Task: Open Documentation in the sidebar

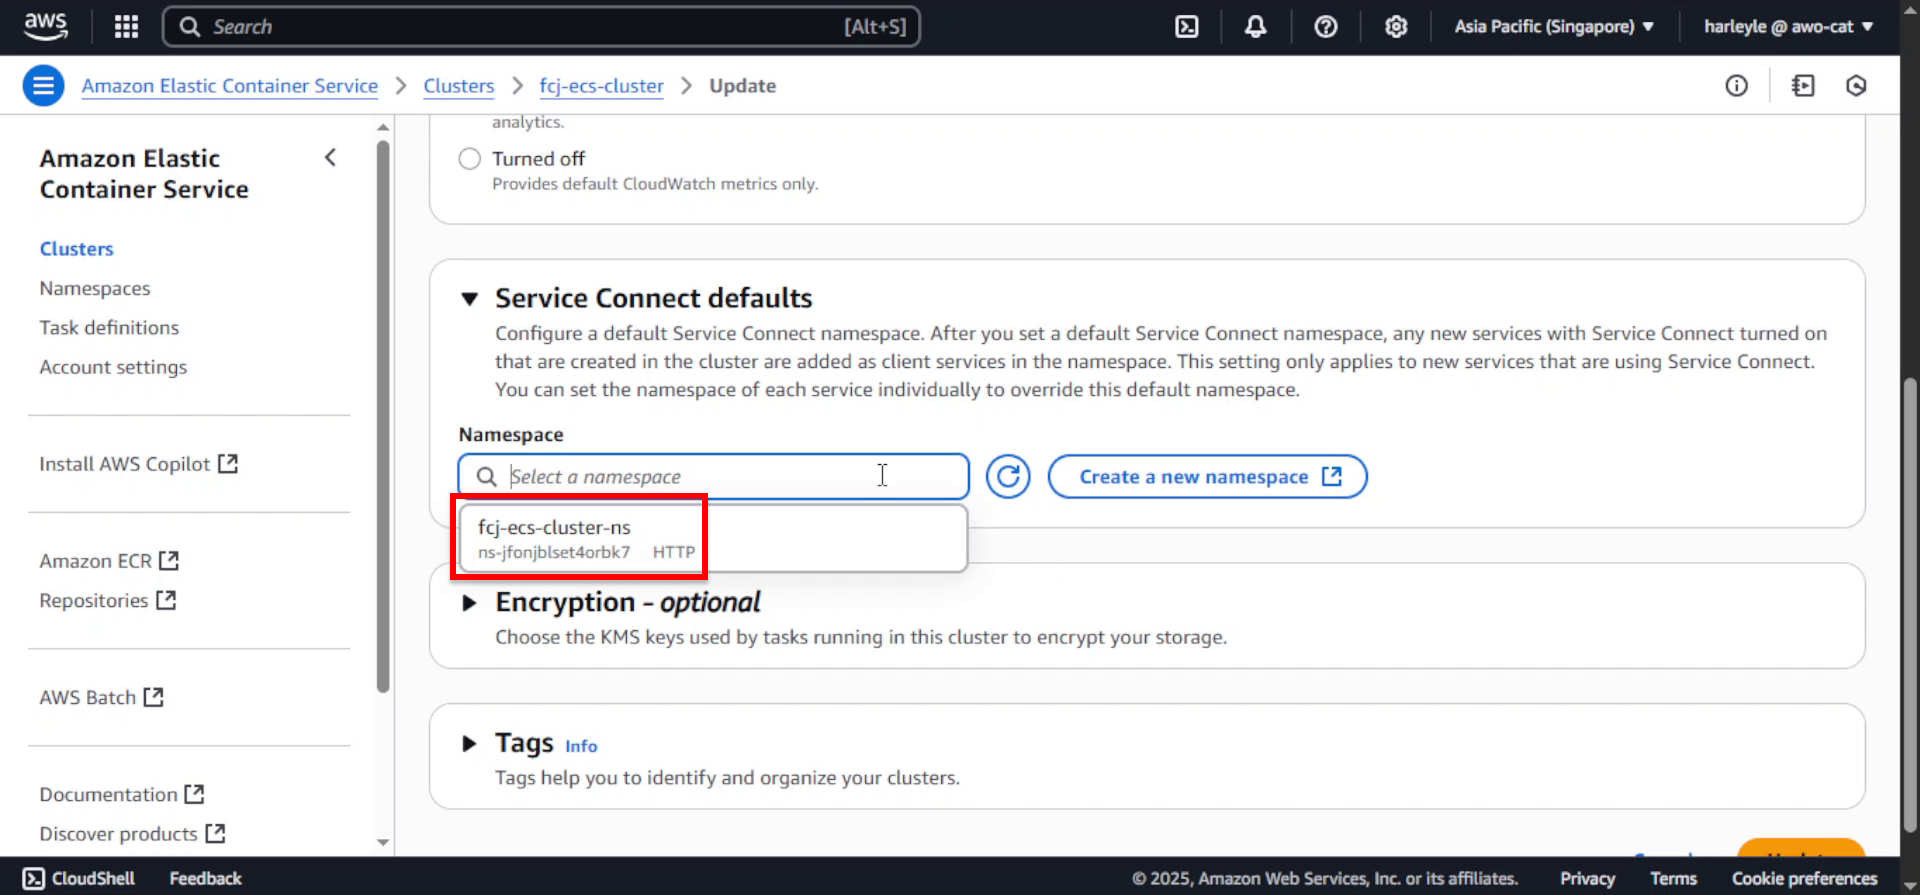Action: coord(109,794)
